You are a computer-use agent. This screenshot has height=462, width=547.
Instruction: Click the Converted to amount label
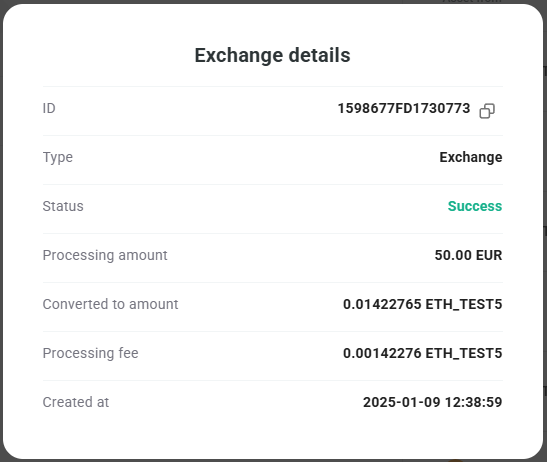pos(110,304)
